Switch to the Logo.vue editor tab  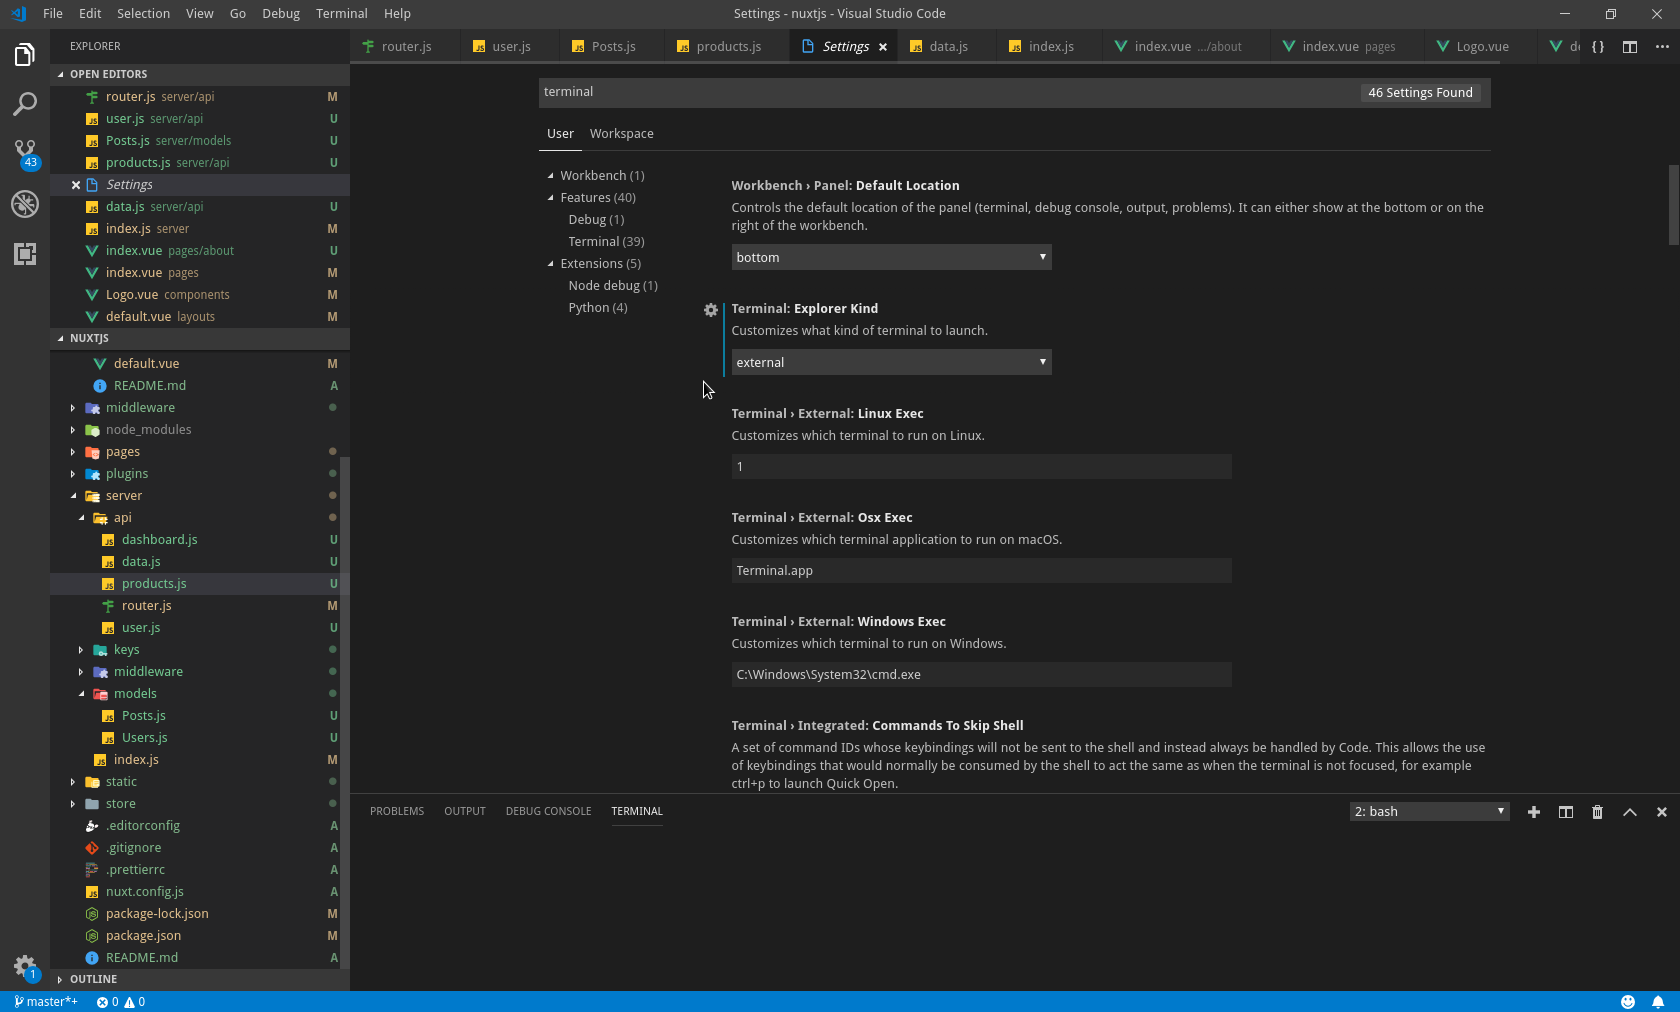[x=1481, y=47]
